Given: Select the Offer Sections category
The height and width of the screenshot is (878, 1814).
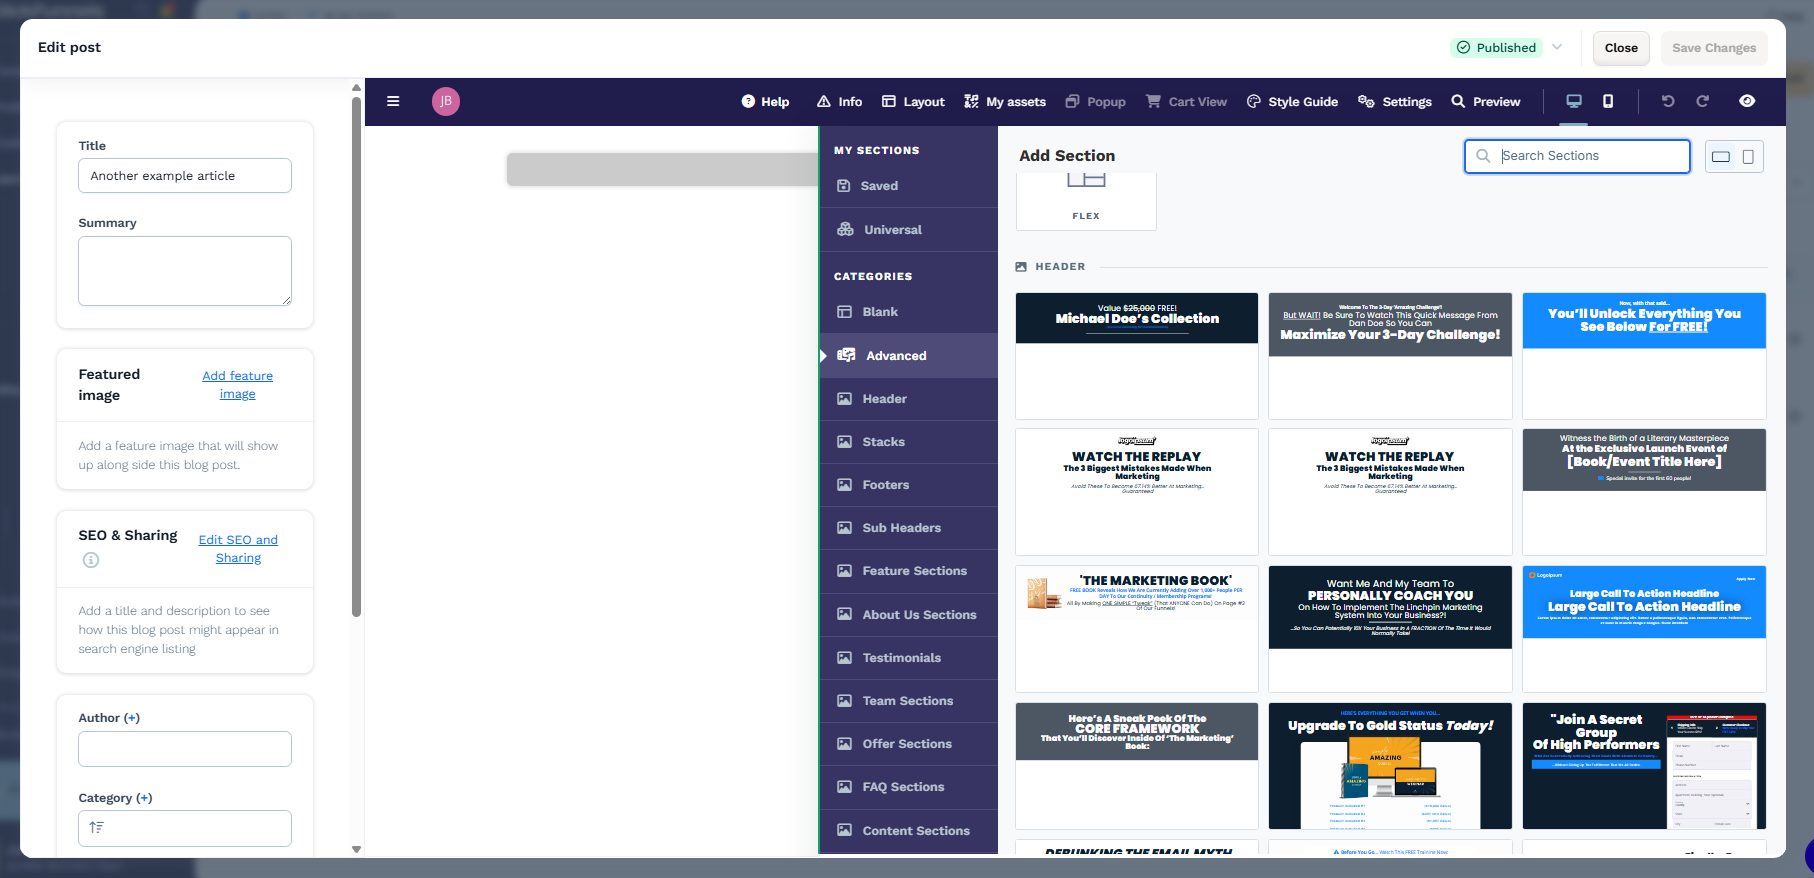Looking at the screenshot, I should 909,744.
